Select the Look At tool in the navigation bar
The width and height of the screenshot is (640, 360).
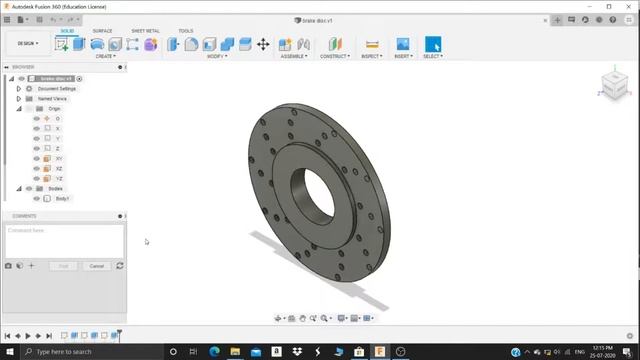(291, 318)
